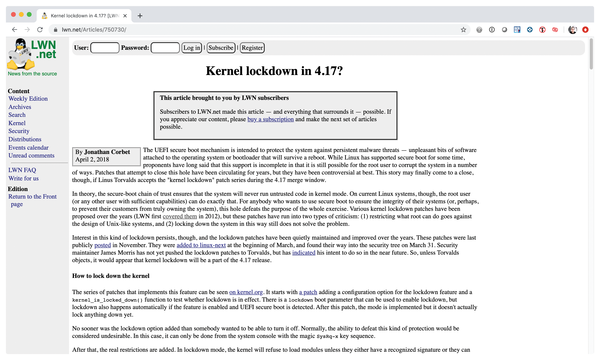600x360 pixels.
Task: Open the Kernel sidebar link
Action: click(17, 123)
